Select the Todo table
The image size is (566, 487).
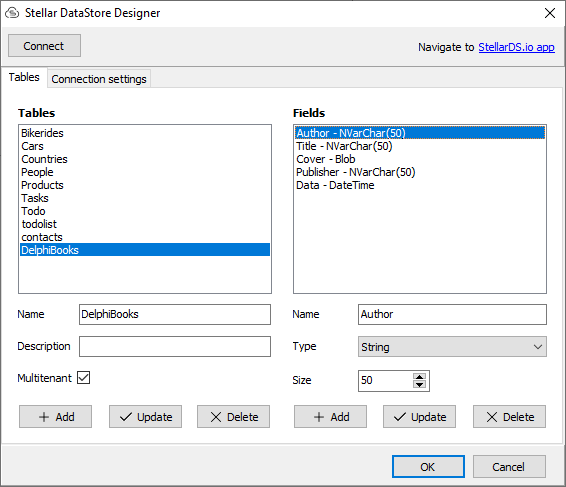pos(145,211)
